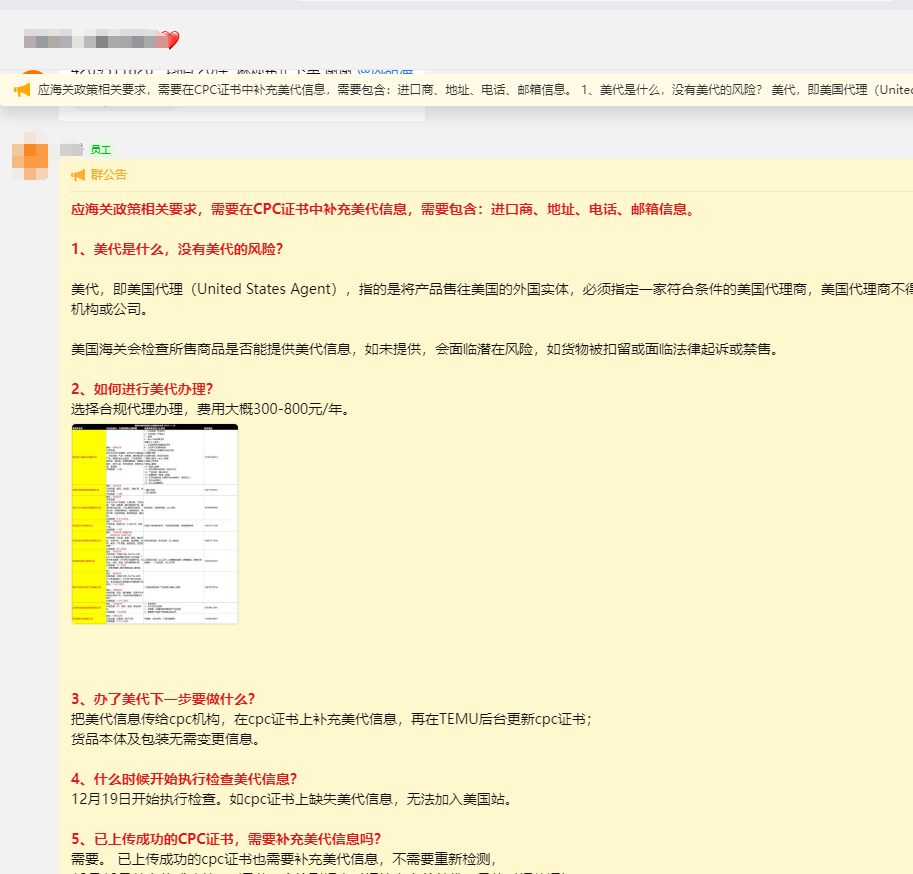Click the 群公告 label text
Viewport: 913px width, 874px height.
pyautogui.click(x=110, y=174)
